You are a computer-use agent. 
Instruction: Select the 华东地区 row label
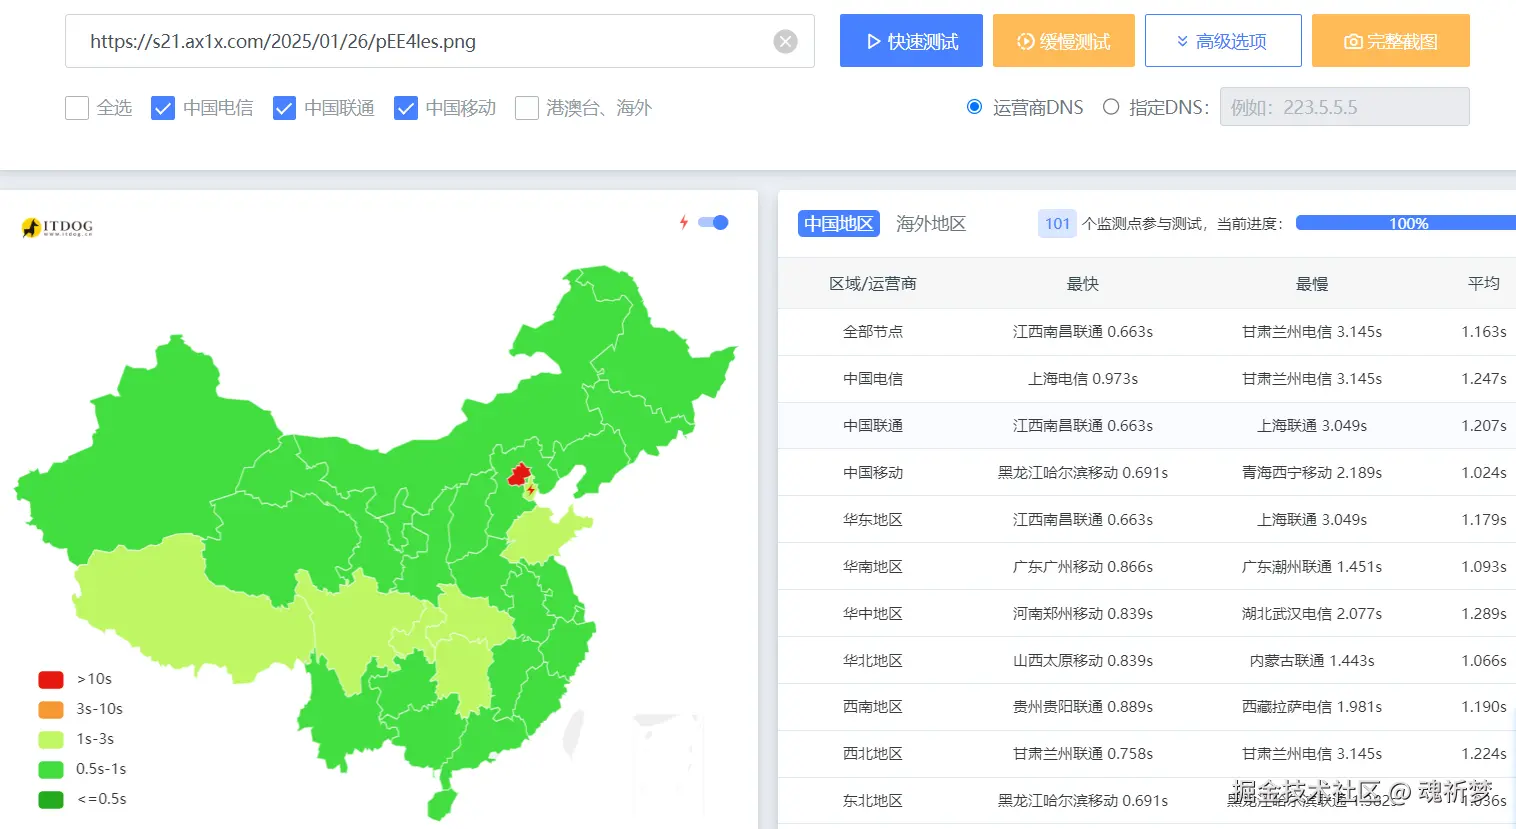tap(873, 520)
